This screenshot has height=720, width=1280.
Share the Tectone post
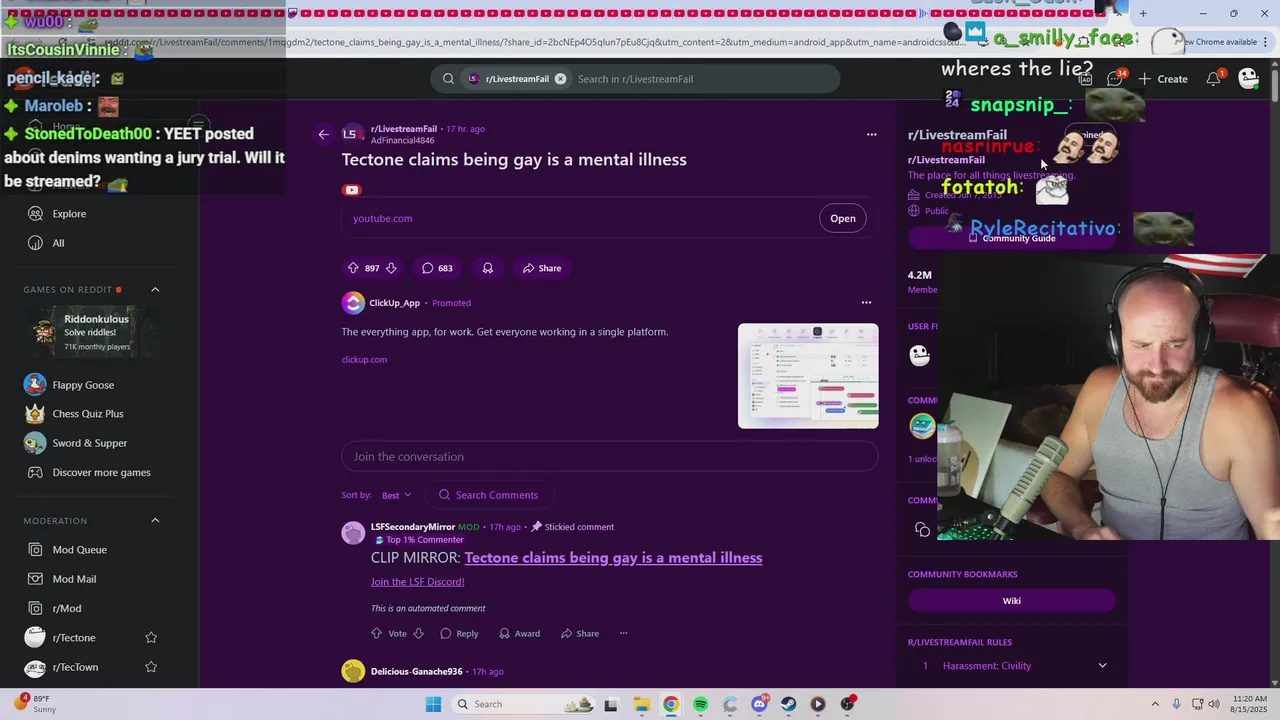tap(541, 268)
